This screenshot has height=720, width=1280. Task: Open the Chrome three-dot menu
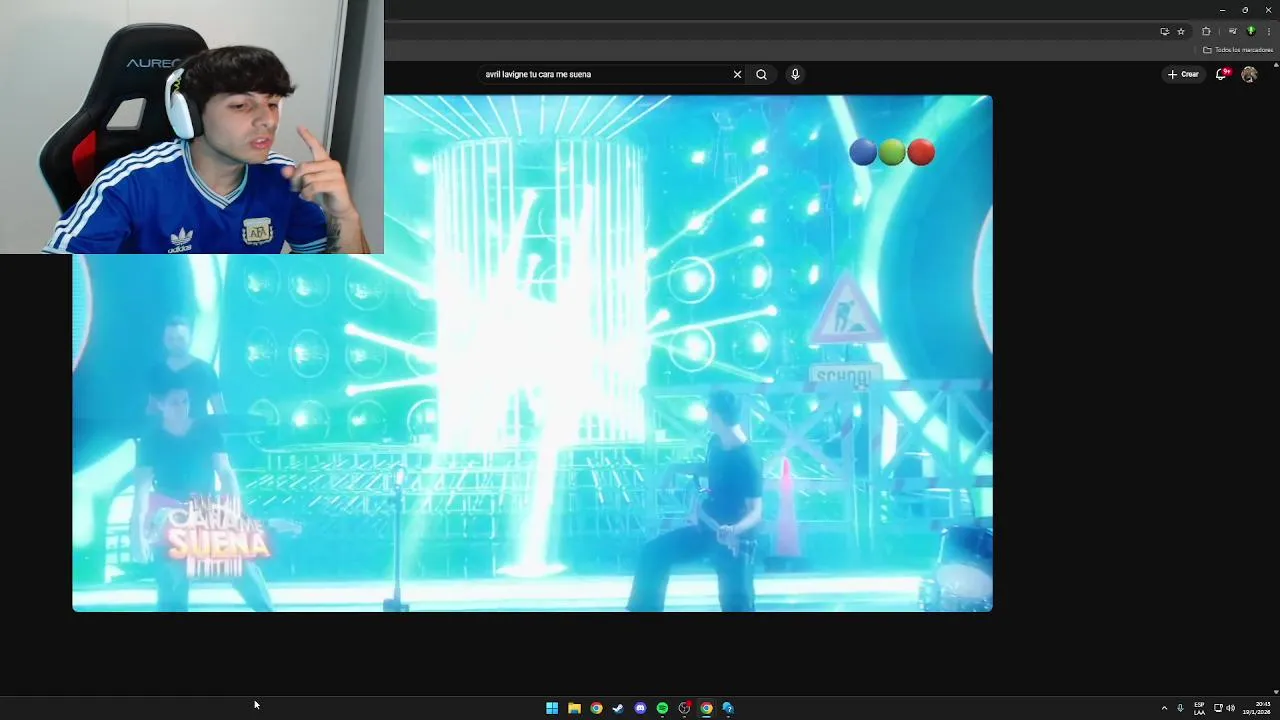point(1268,31)
